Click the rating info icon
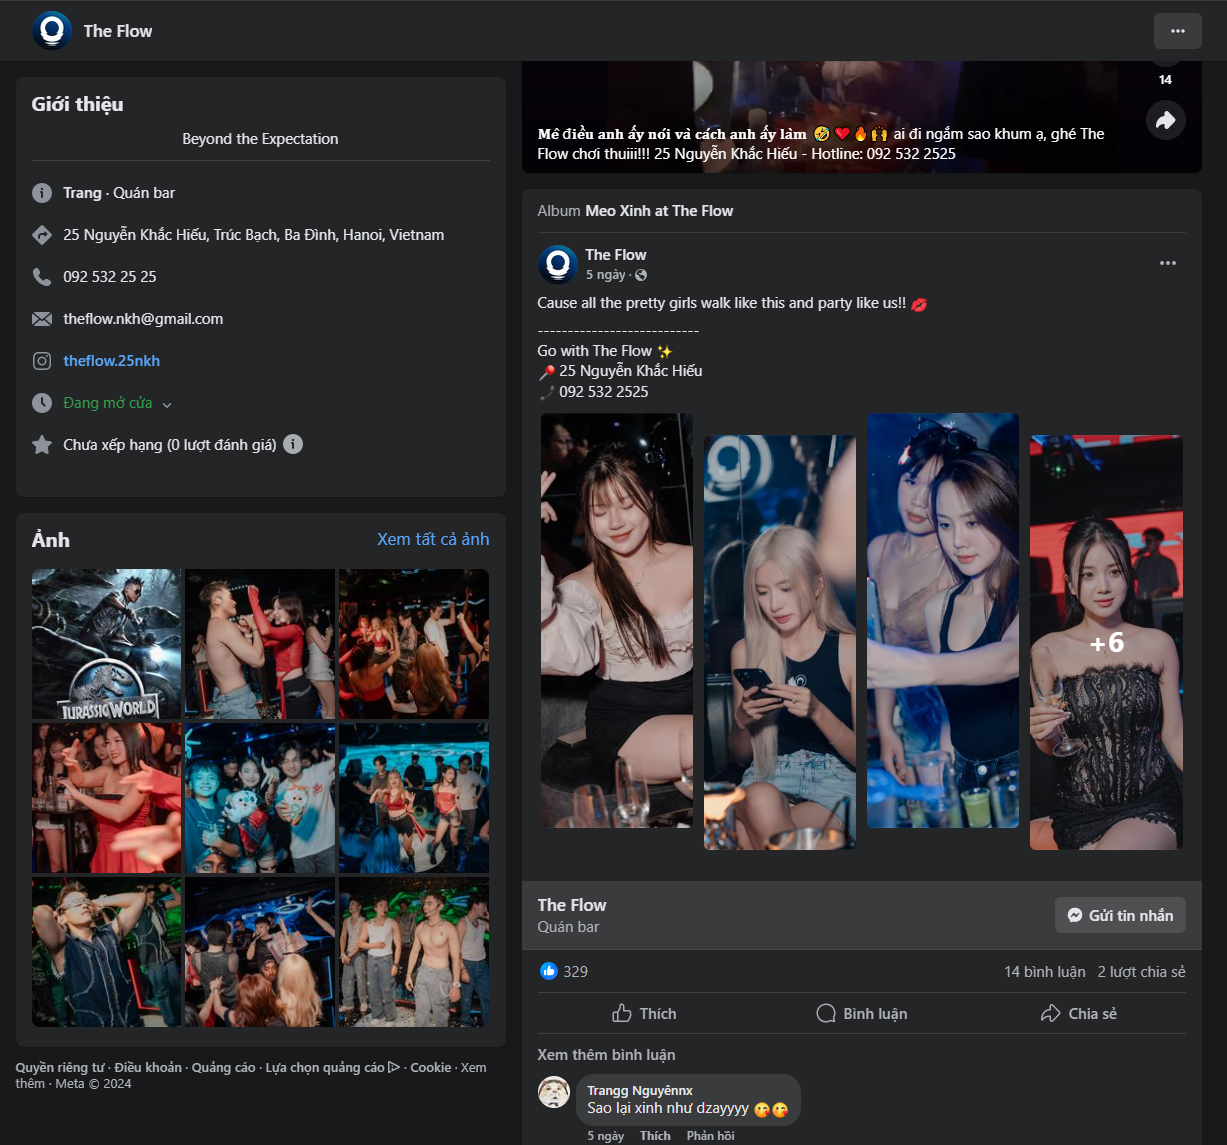This screenshot has height=1145, width=1227. 293,444
